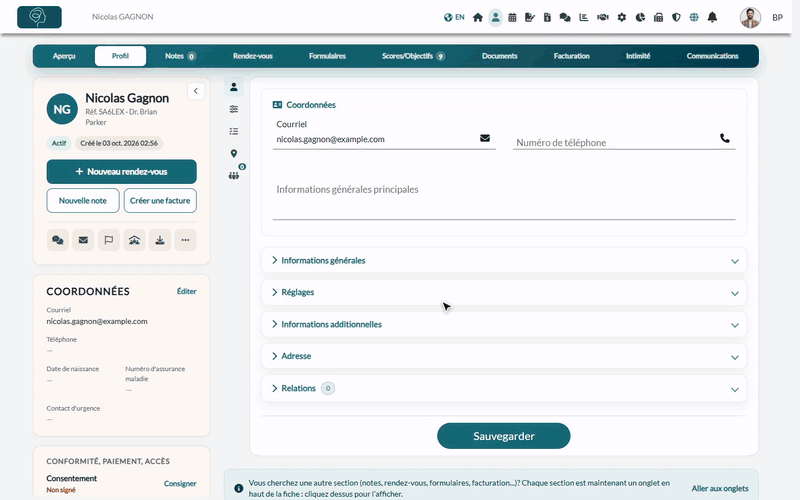Switch to the Aperçu tab
The image size is (800, 500).
pos(64,56)
